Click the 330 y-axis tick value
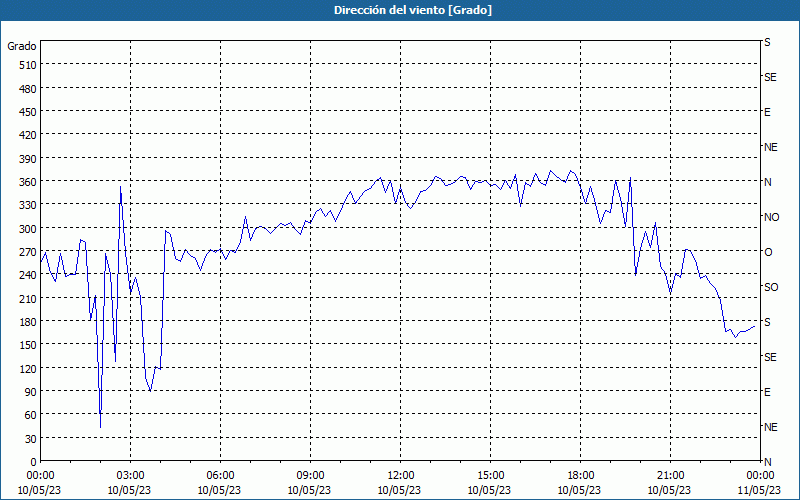Image resolution: width=800 pixels, height=500 pixels. coord(28,205)
